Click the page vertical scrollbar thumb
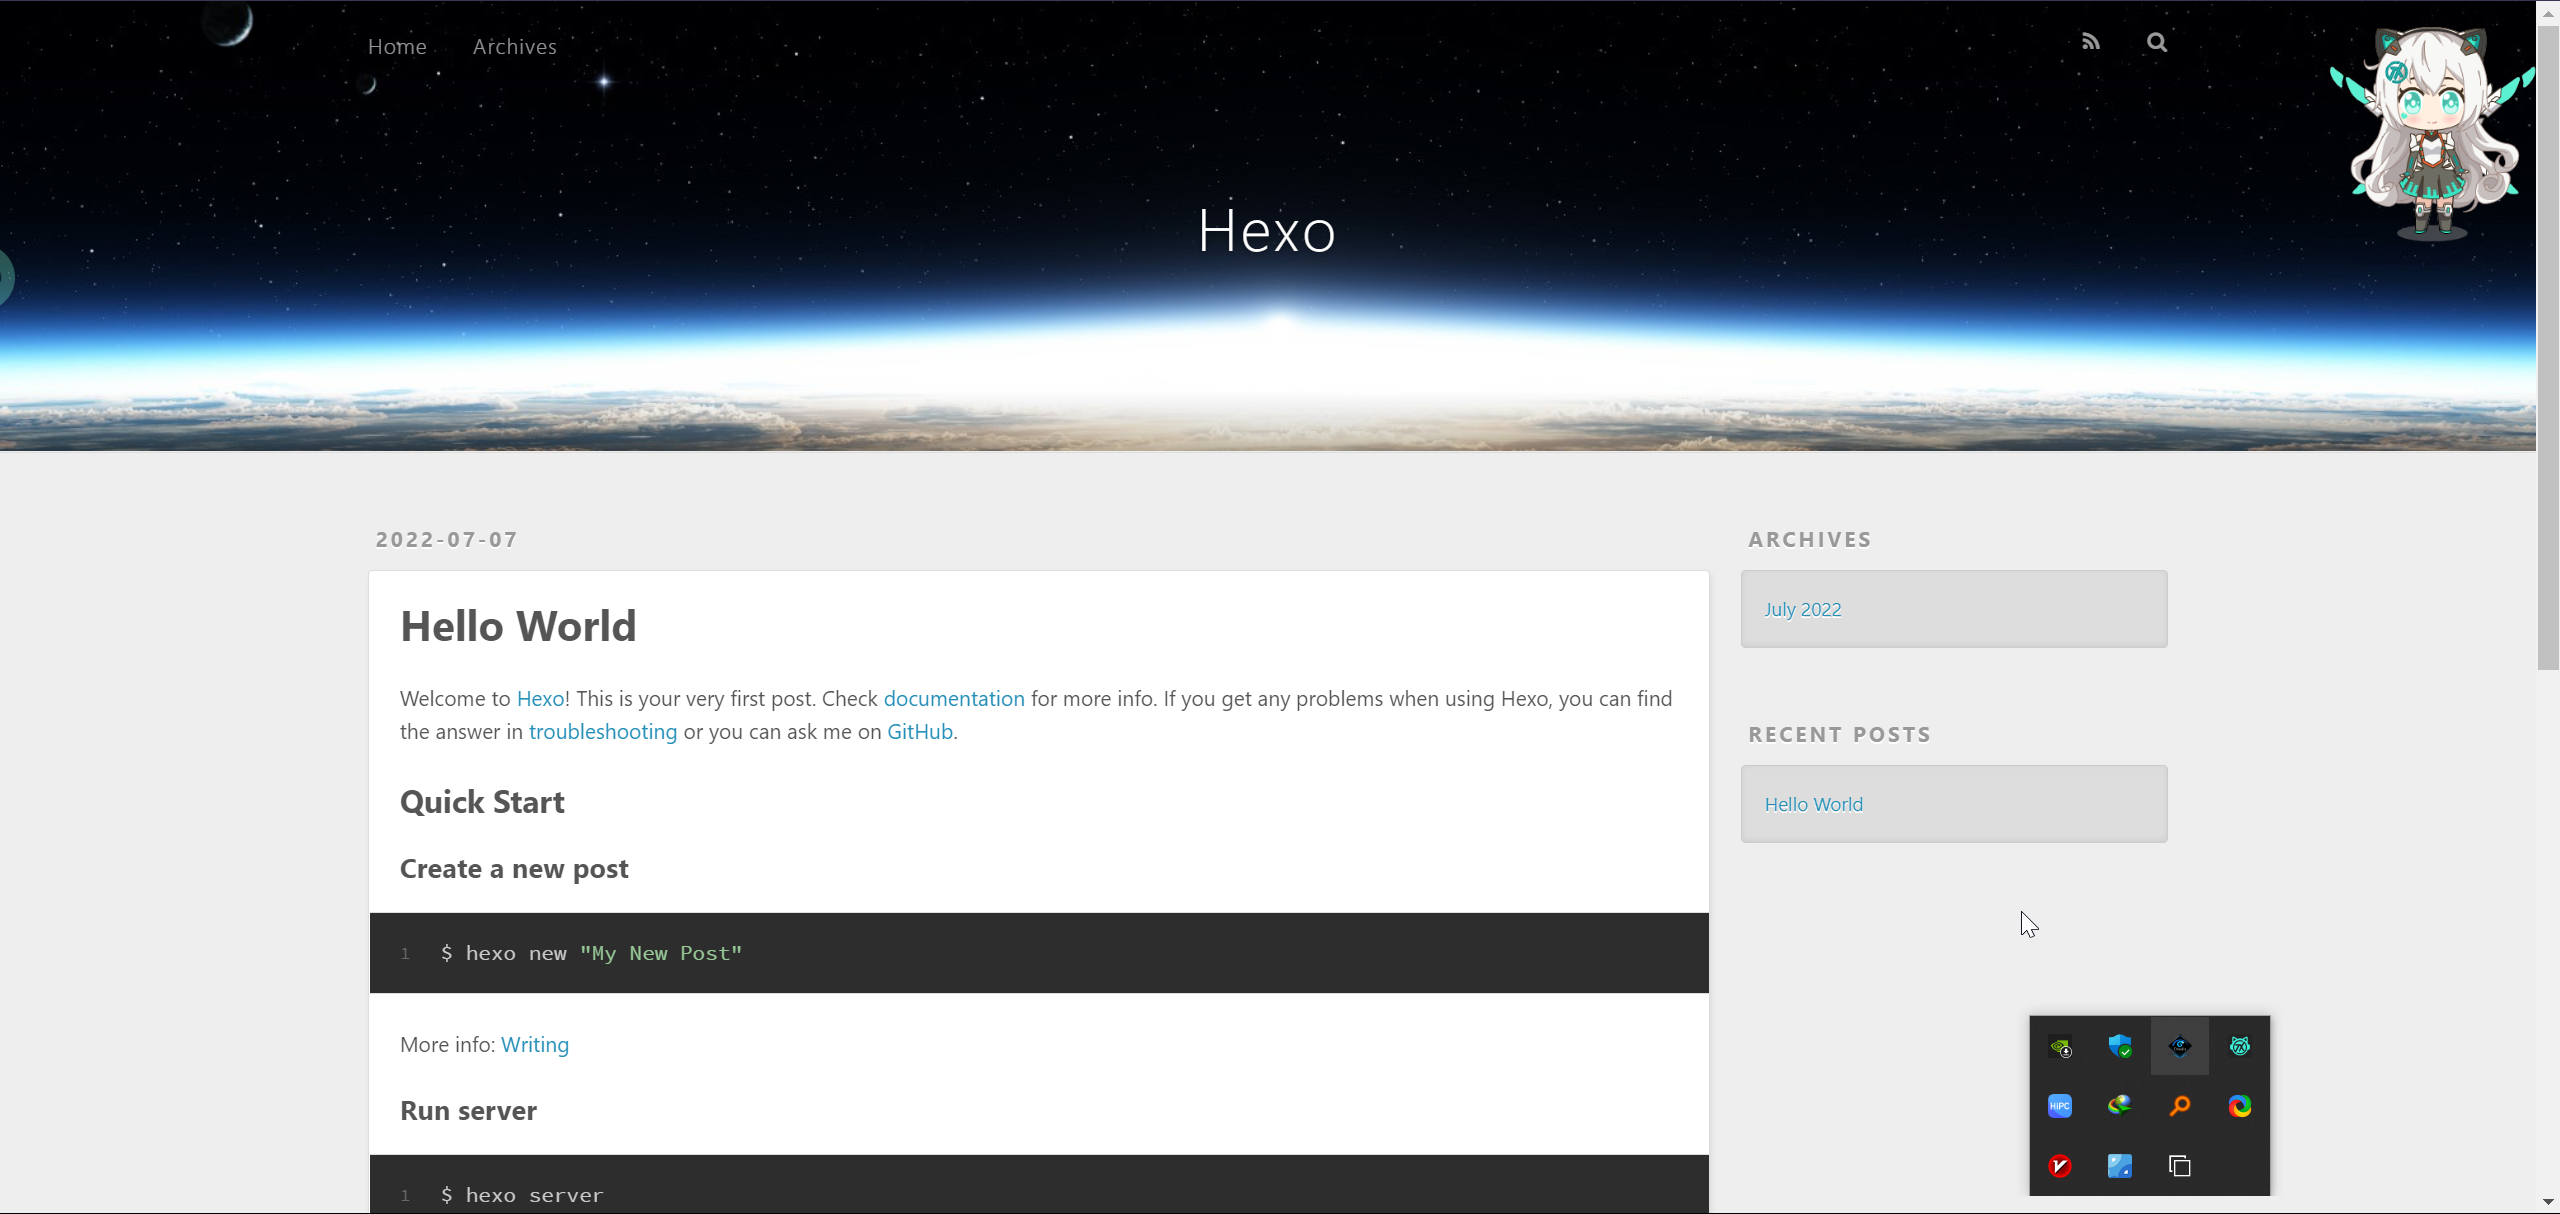Image resolution: width=2560 pixels, height=1214 pixels. [x=2548, y=340]
